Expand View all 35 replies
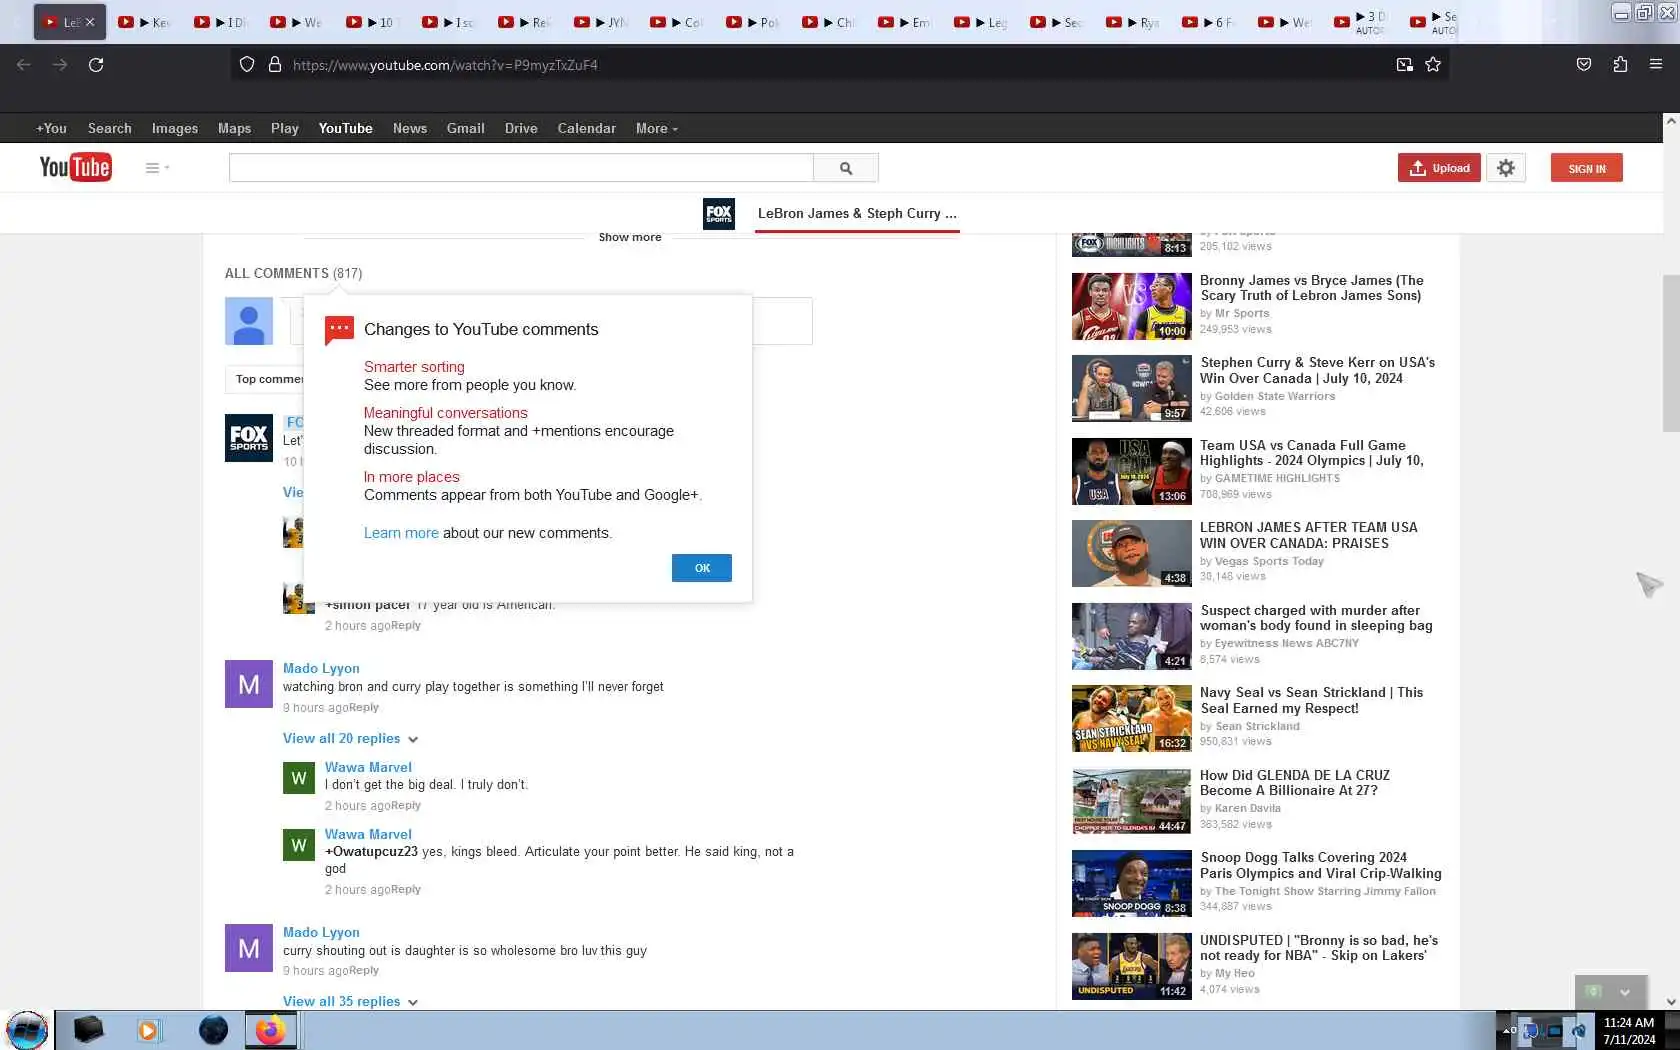Image resolution: width=1680 pixels, height=1050 pixels. click(350, 1001)
